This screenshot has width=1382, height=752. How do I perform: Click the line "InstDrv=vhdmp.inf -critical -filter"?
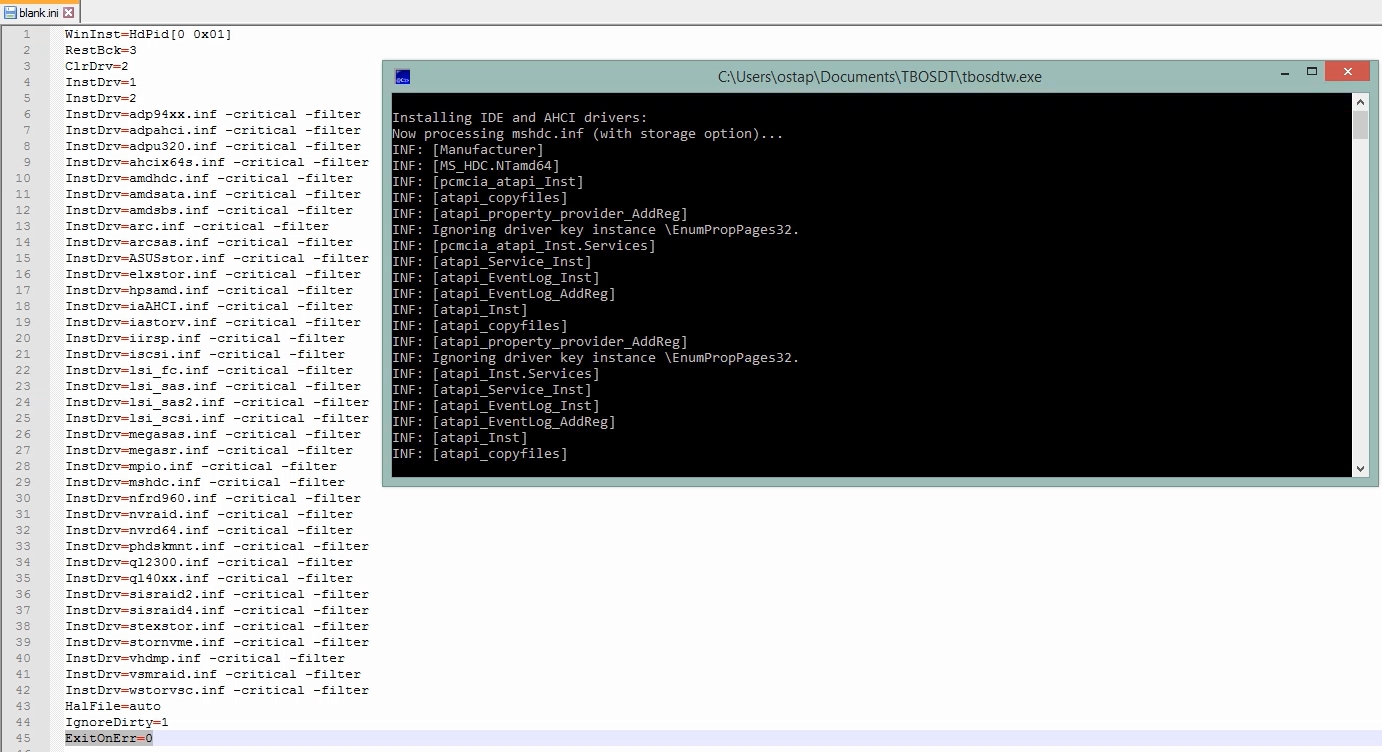(205, 658)
